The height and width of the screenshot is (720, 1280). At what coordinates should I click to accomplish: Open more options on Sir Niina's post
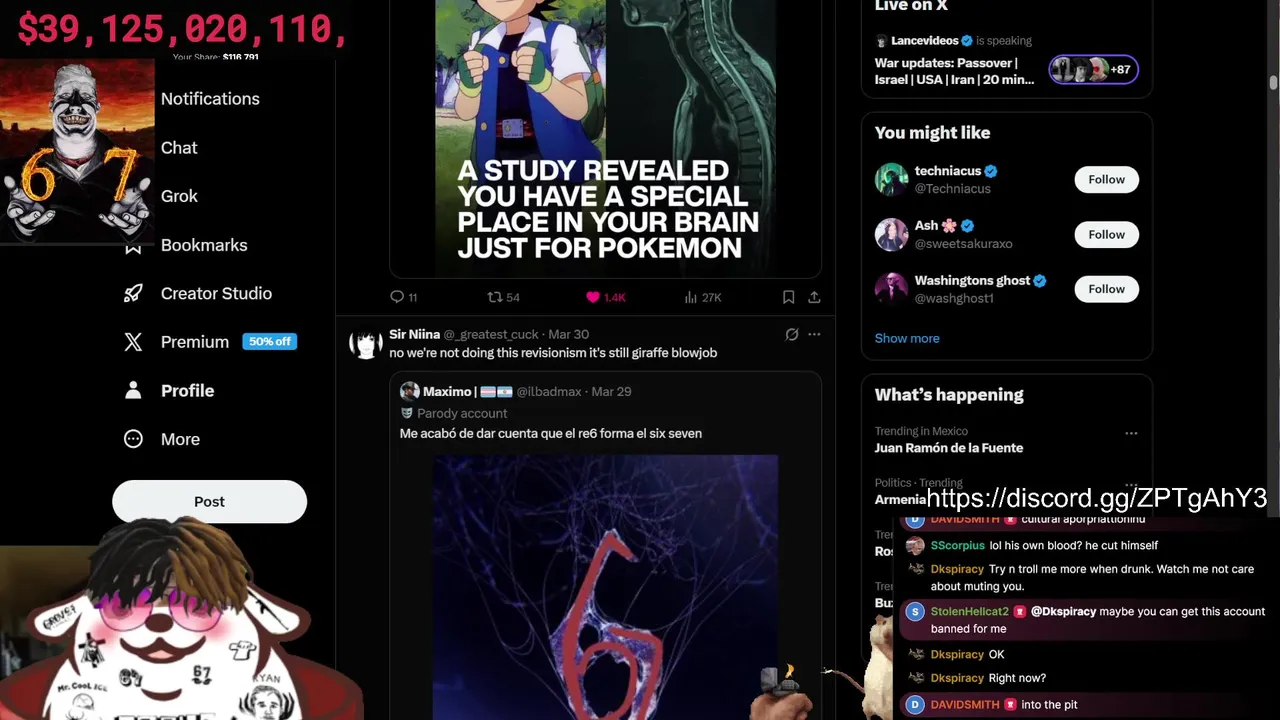[814, 334]
